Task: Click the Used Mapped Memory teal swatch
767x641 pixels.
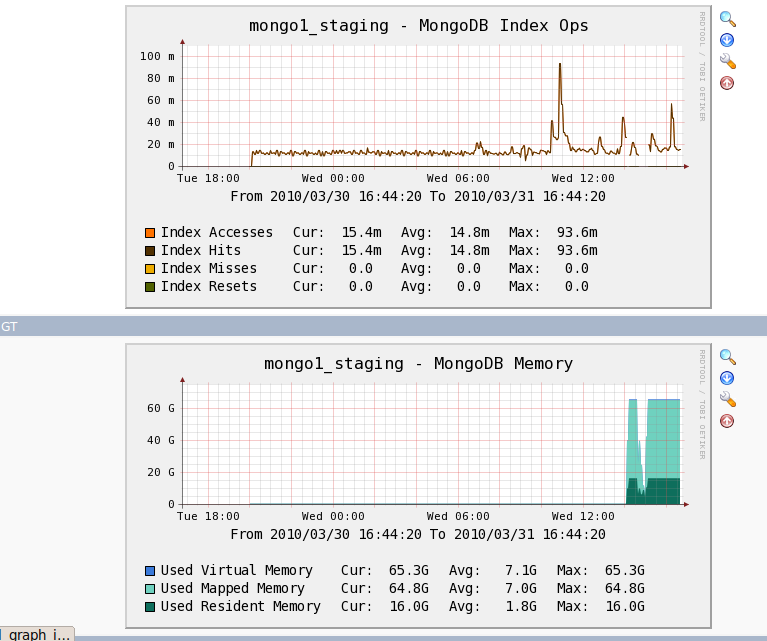Action: [x=150, y=589]
